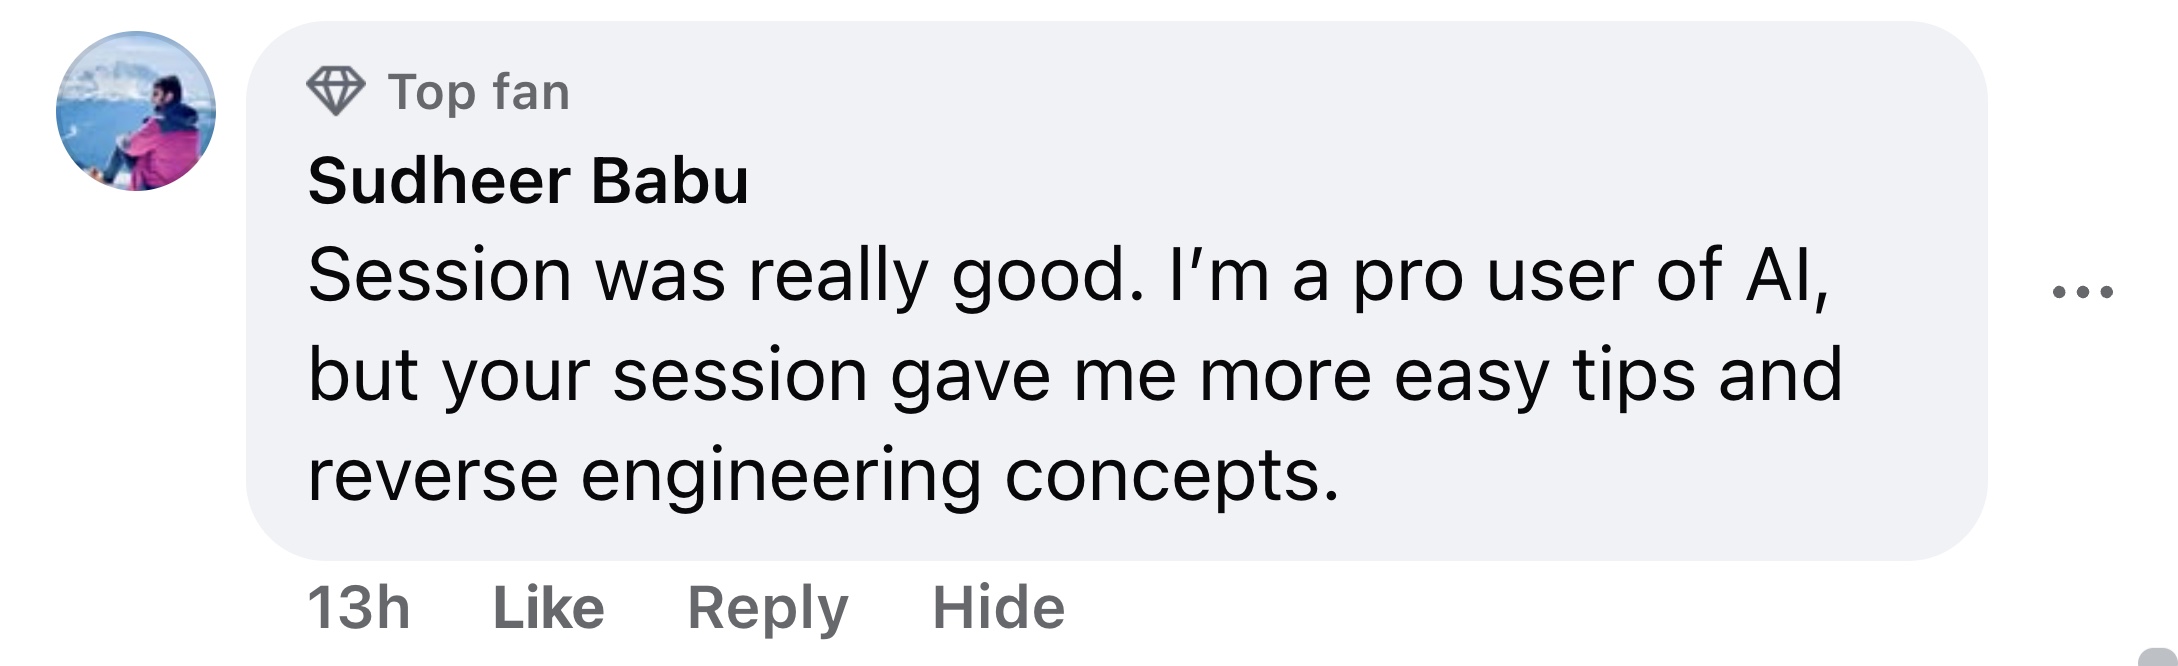Like Sudheer Babu's comment

tap(549, 607)
